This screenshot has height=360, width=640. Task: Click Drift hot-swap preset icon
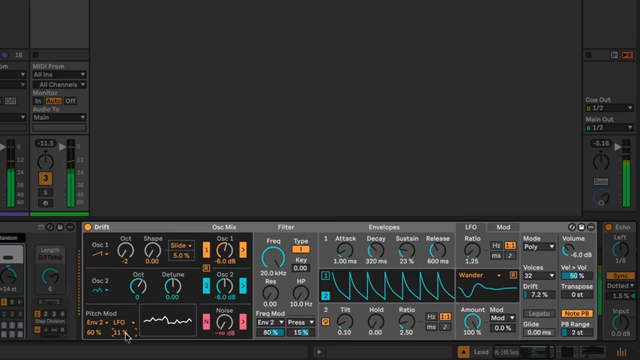pyautogui.click(x=572, y=227)
